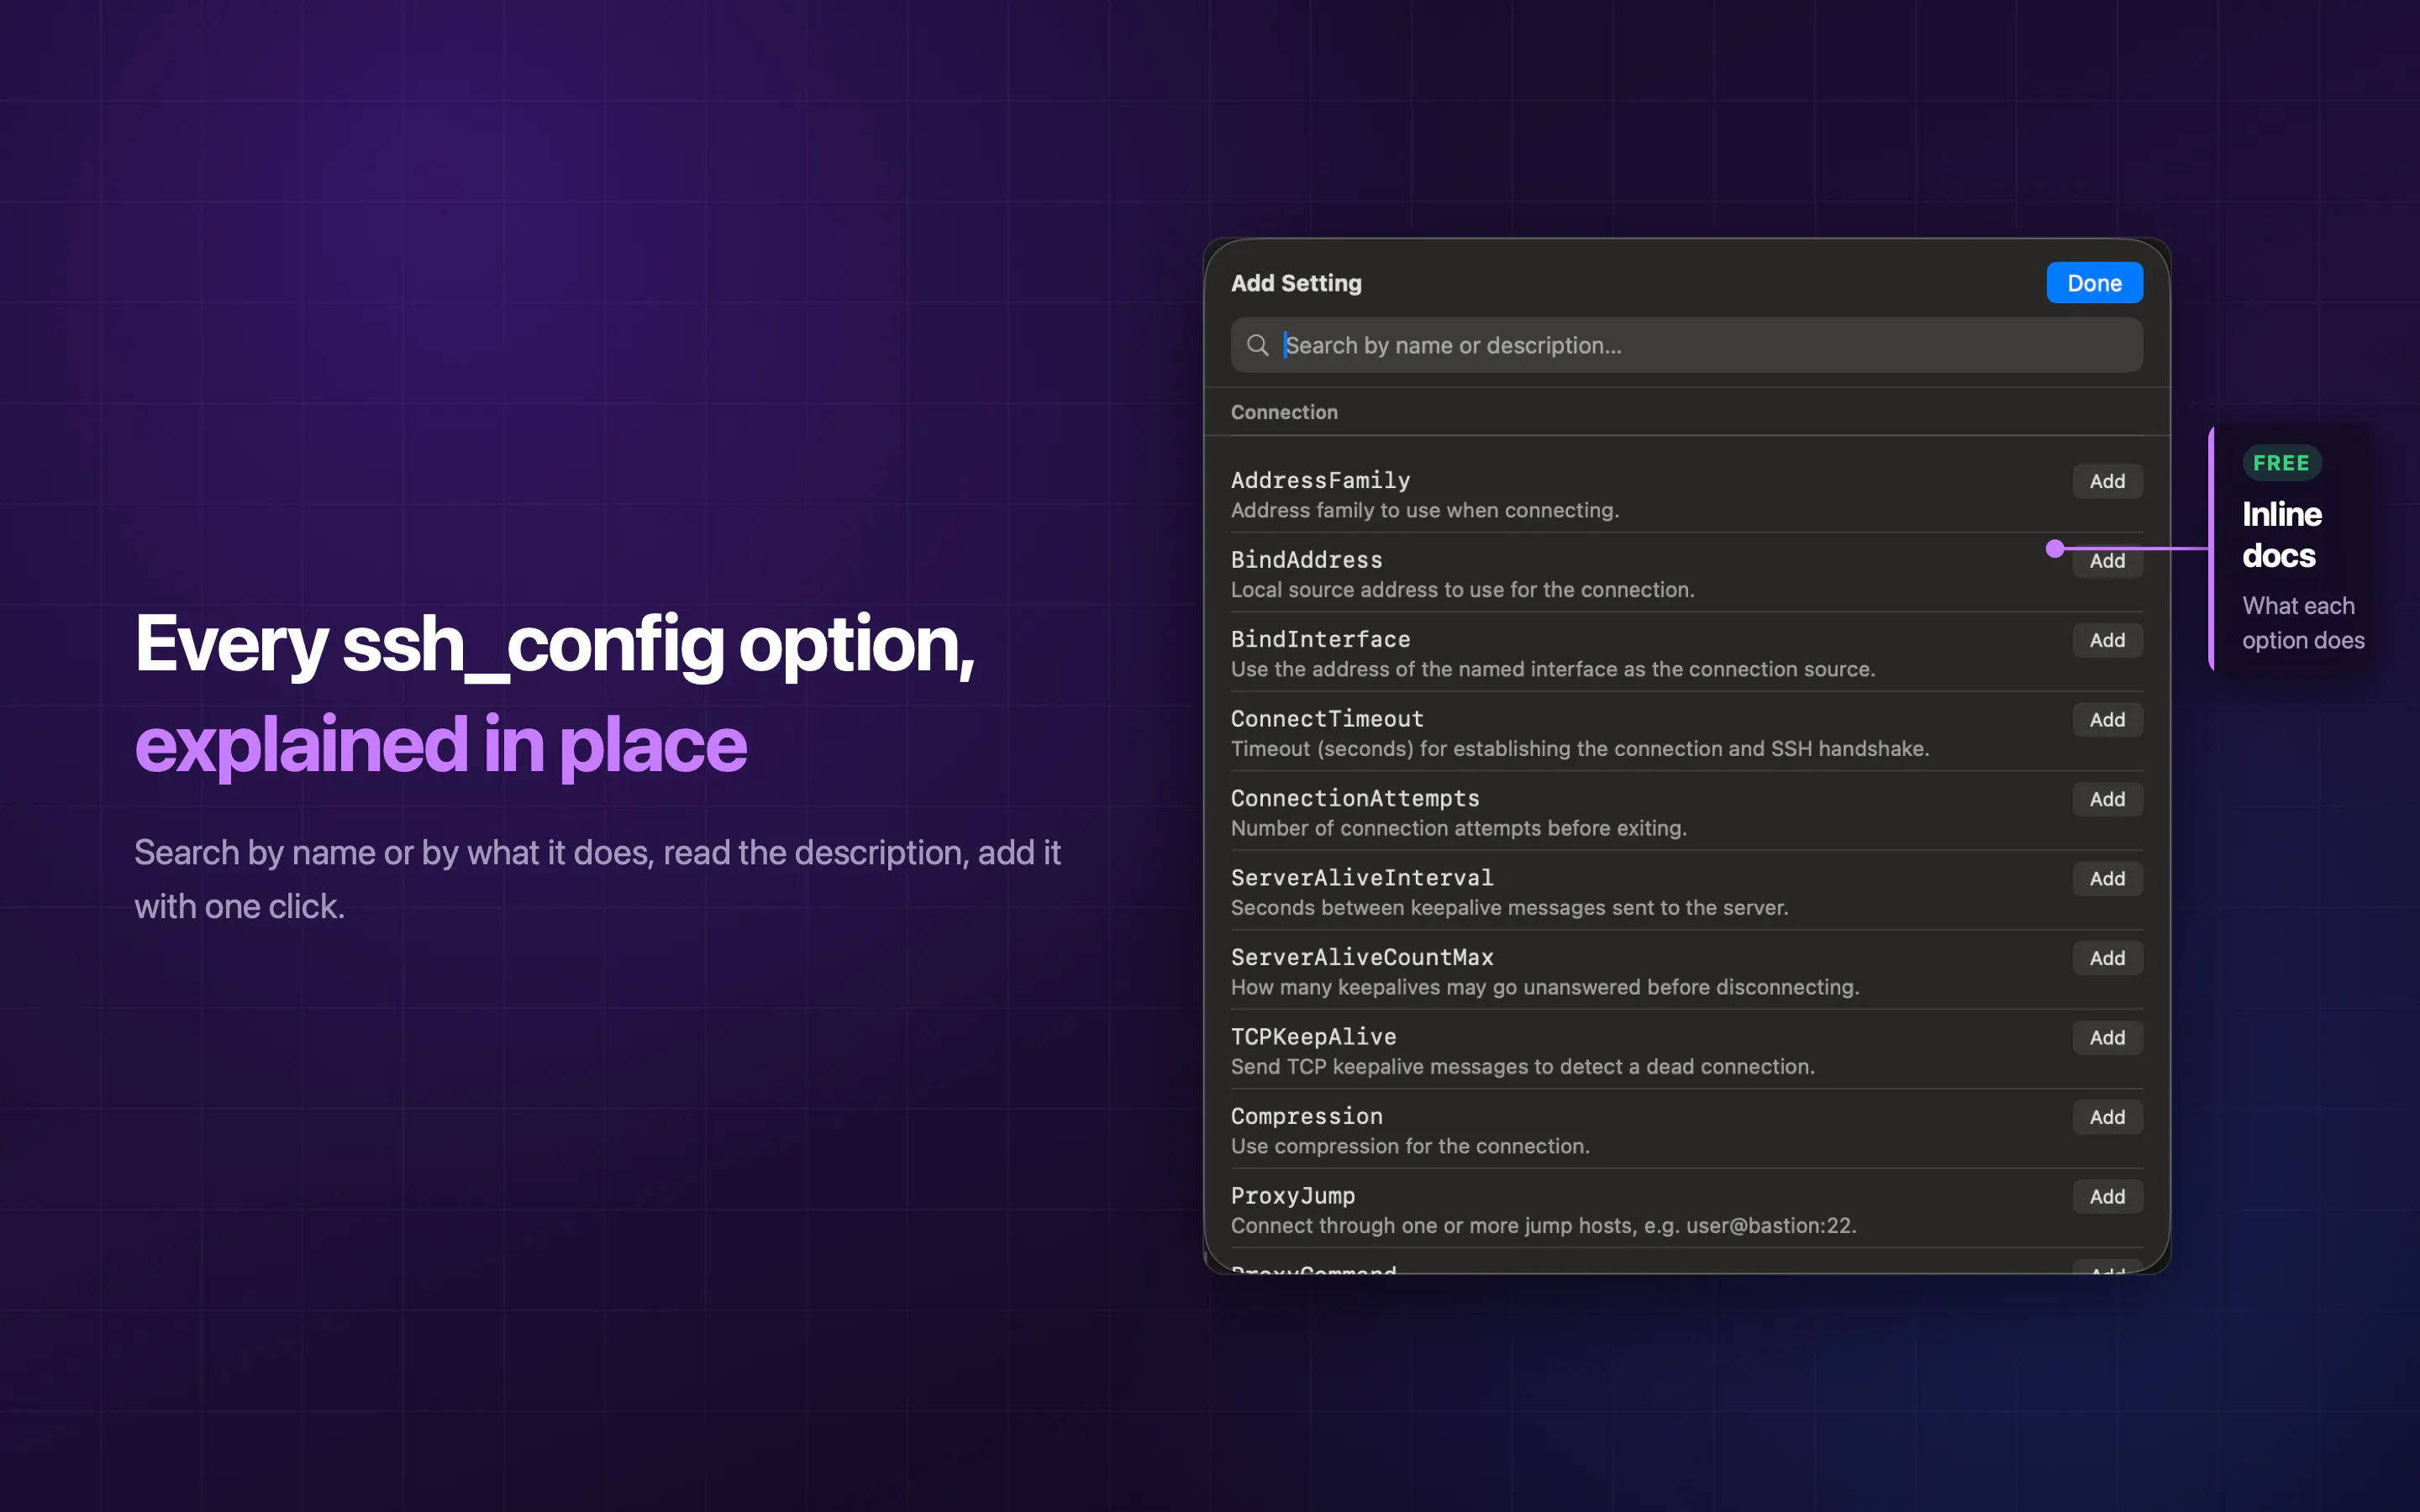Click the 'Search by name or by what it does' subtitle

tap(597, 879)
